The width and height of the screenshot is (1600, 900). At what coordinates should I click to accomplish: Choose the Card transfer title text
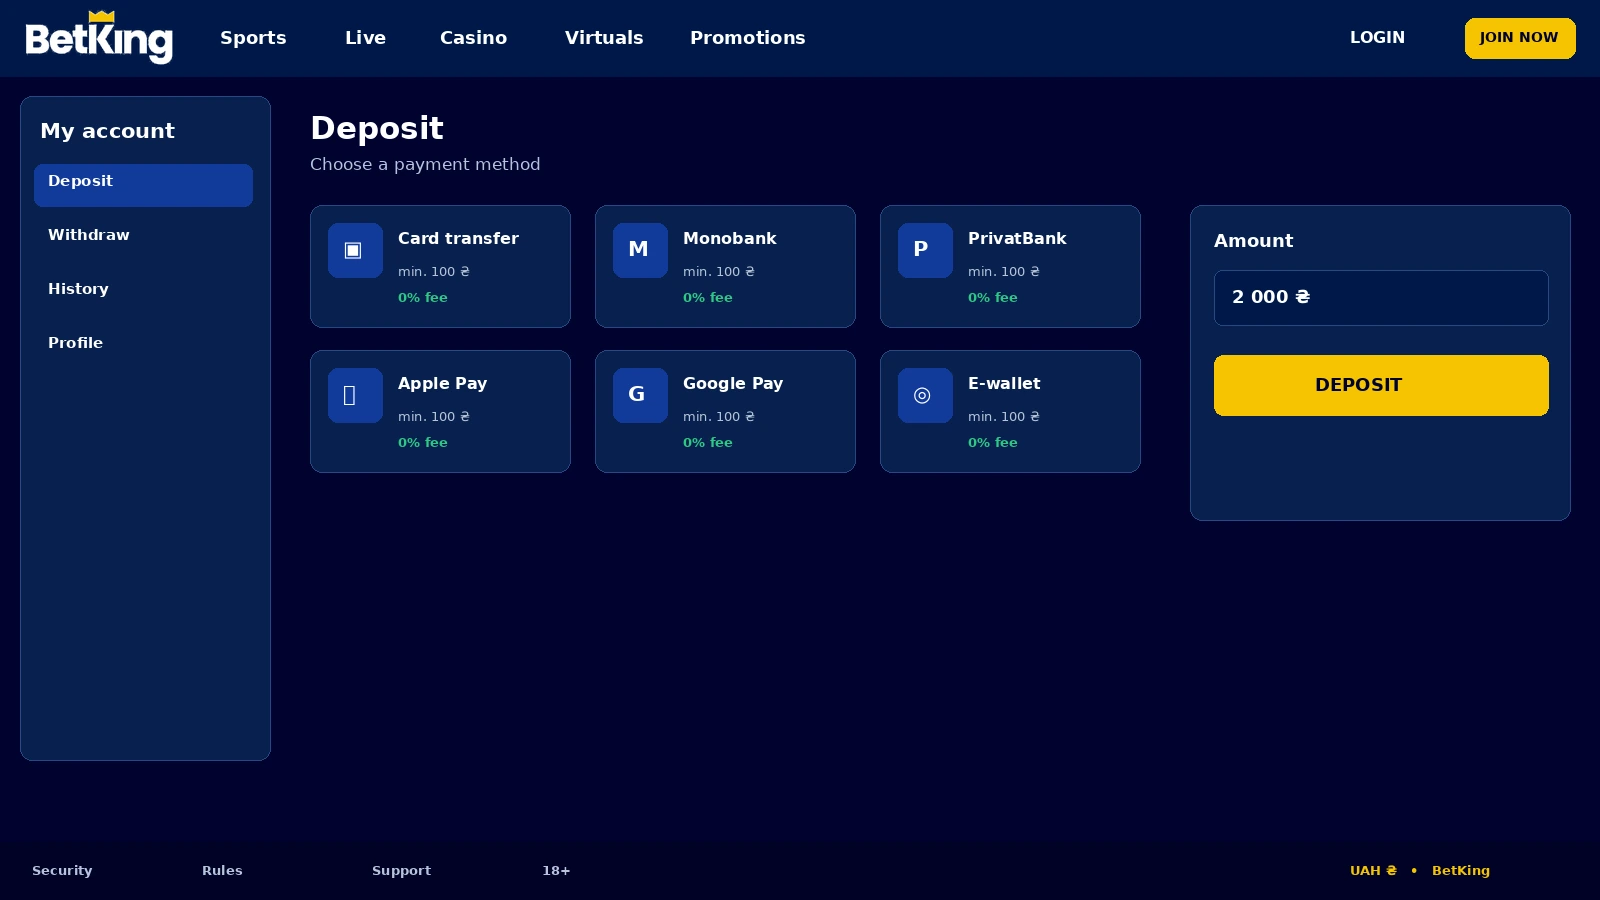click(x=458, y=239)
